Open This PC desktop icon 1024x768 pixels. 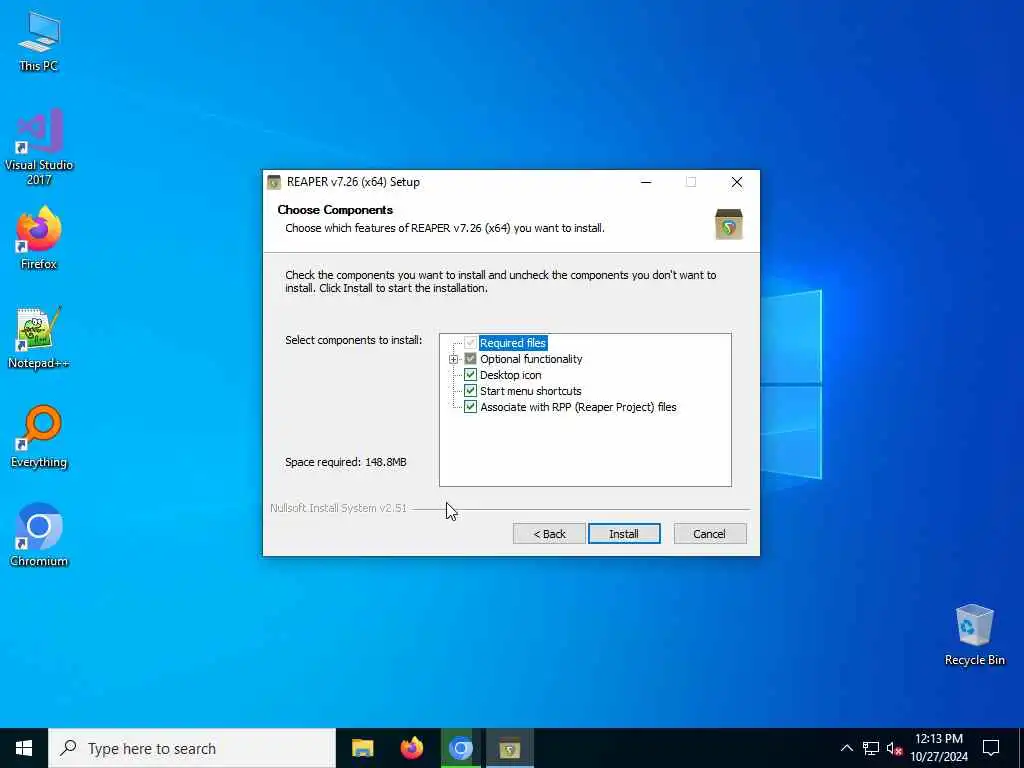pyautogui.click(x=39, y=40)
